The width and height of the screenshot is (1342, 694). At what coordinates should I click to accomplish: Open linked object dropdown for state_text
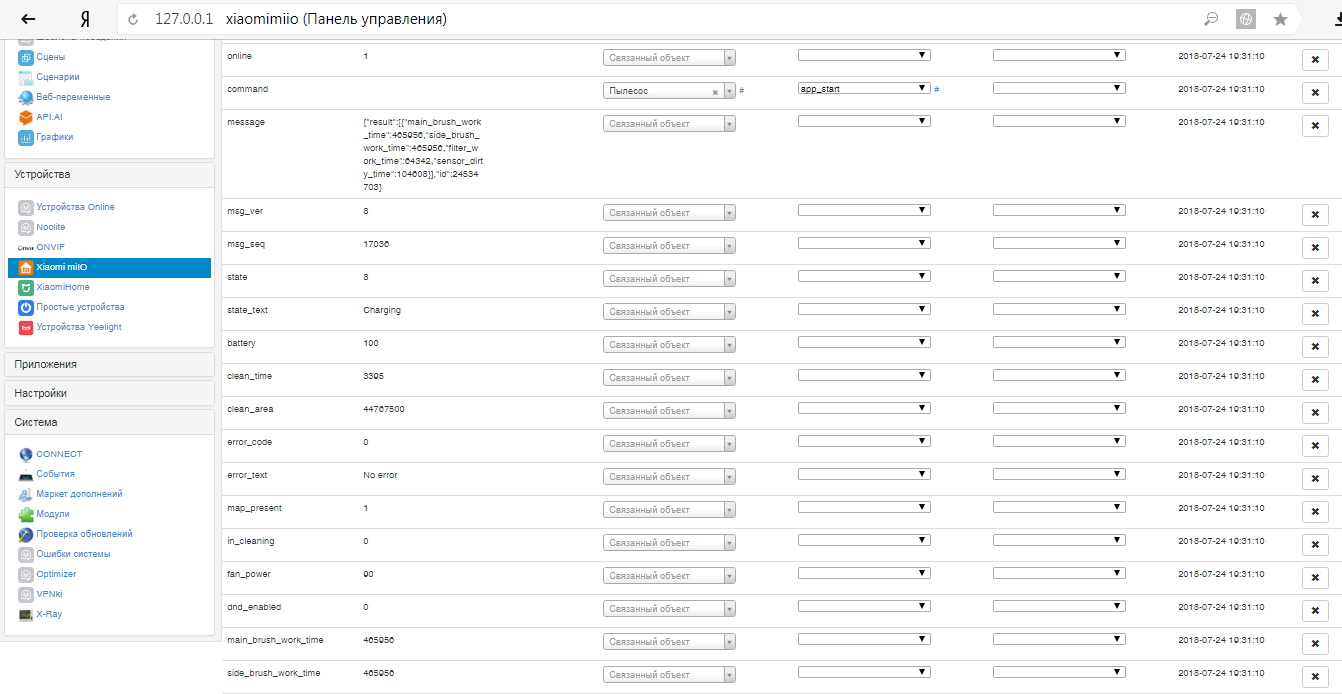point(669,312)
